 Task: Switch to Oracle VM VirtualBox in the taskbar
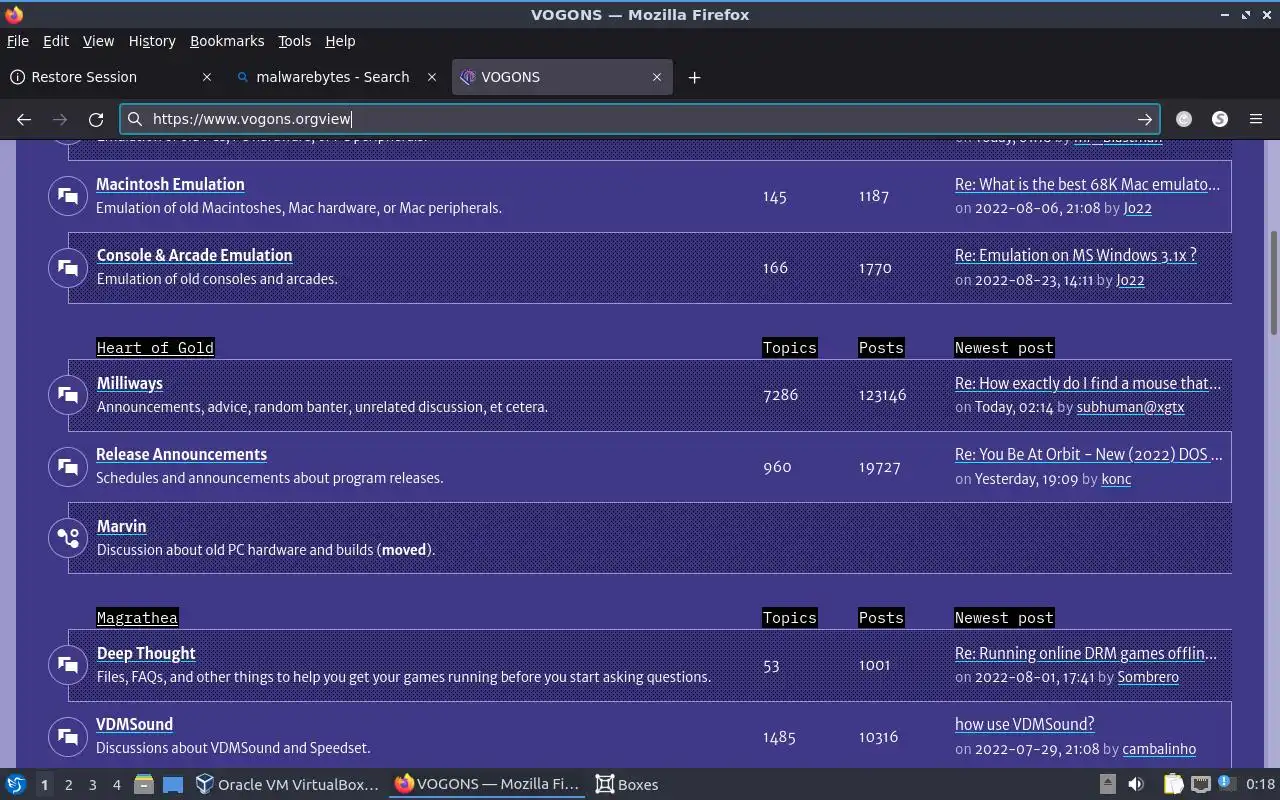pyautogui.click(x=287, y=784)
